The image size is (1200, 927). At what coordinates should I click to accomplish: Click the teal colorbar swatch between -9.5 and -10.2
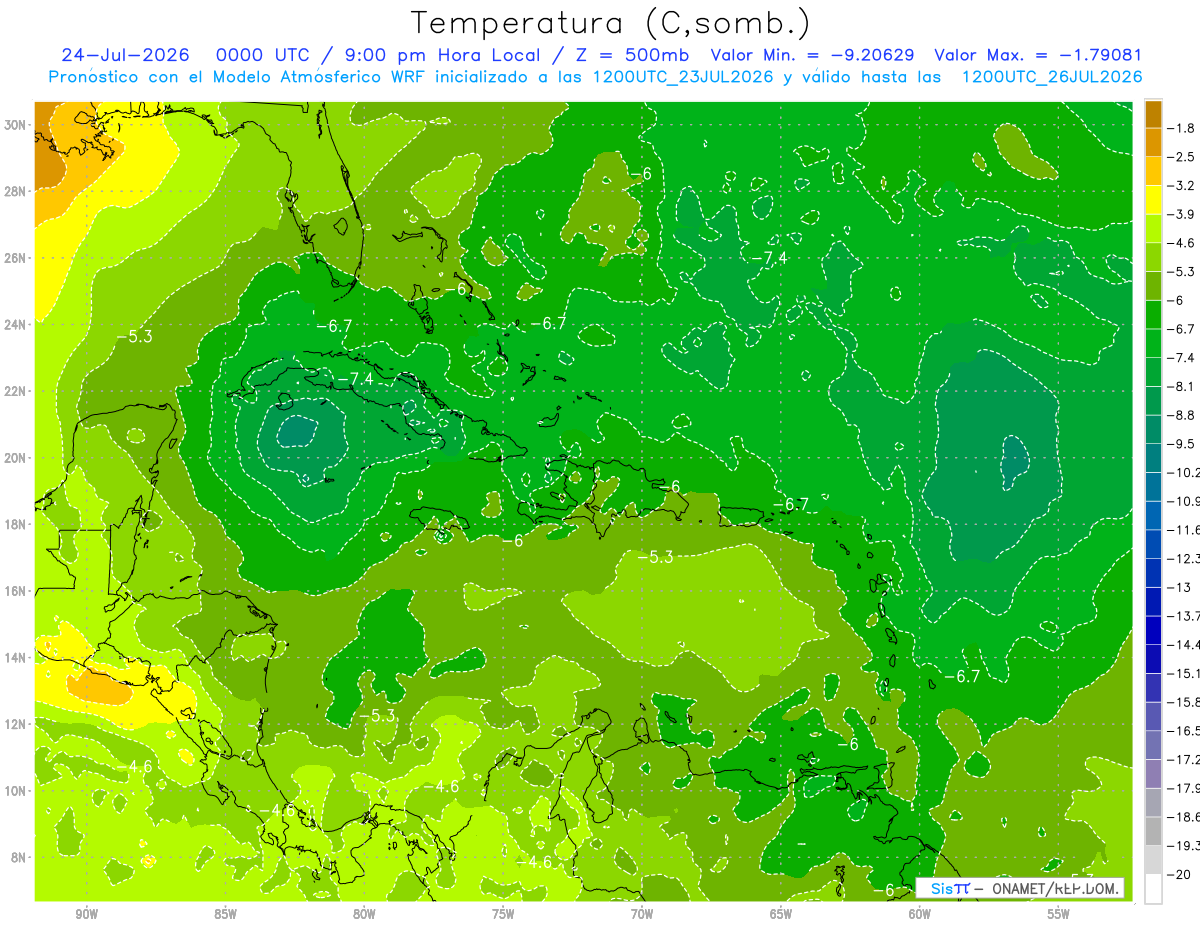[1153, 458]
